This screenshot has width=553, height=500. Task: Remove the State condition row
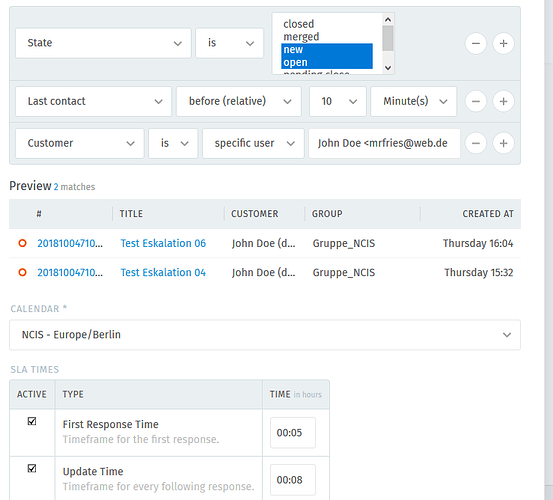(476, 43)
